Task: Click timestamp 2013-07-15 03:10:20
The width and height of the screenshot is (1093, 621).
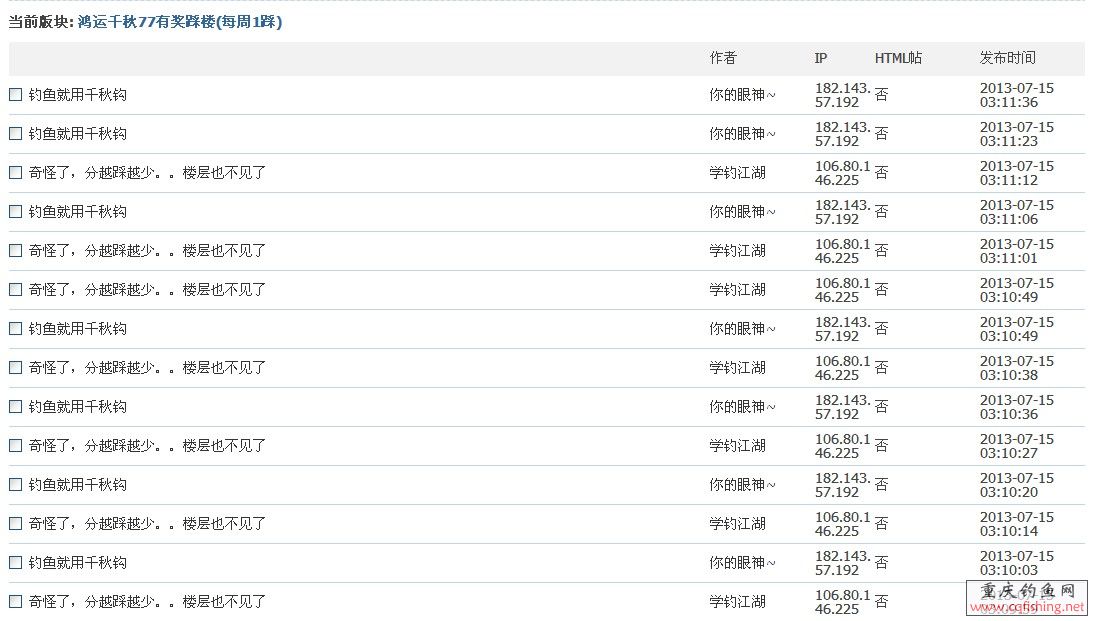Action: click(x=1017, y=485)
